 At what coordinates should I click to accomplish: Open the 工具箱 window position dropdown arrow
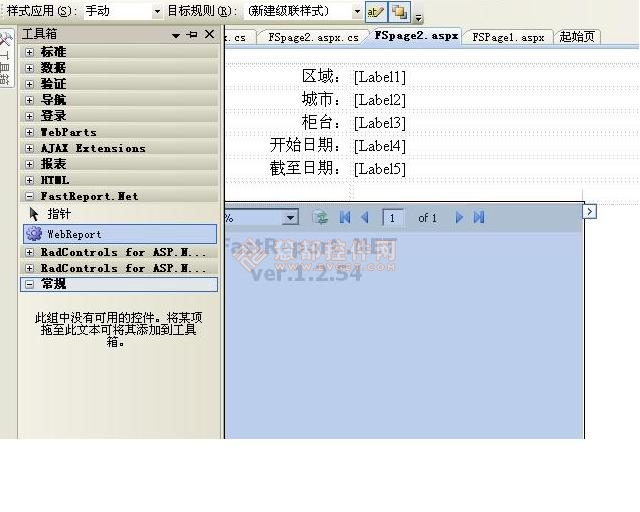pos(176,35)
